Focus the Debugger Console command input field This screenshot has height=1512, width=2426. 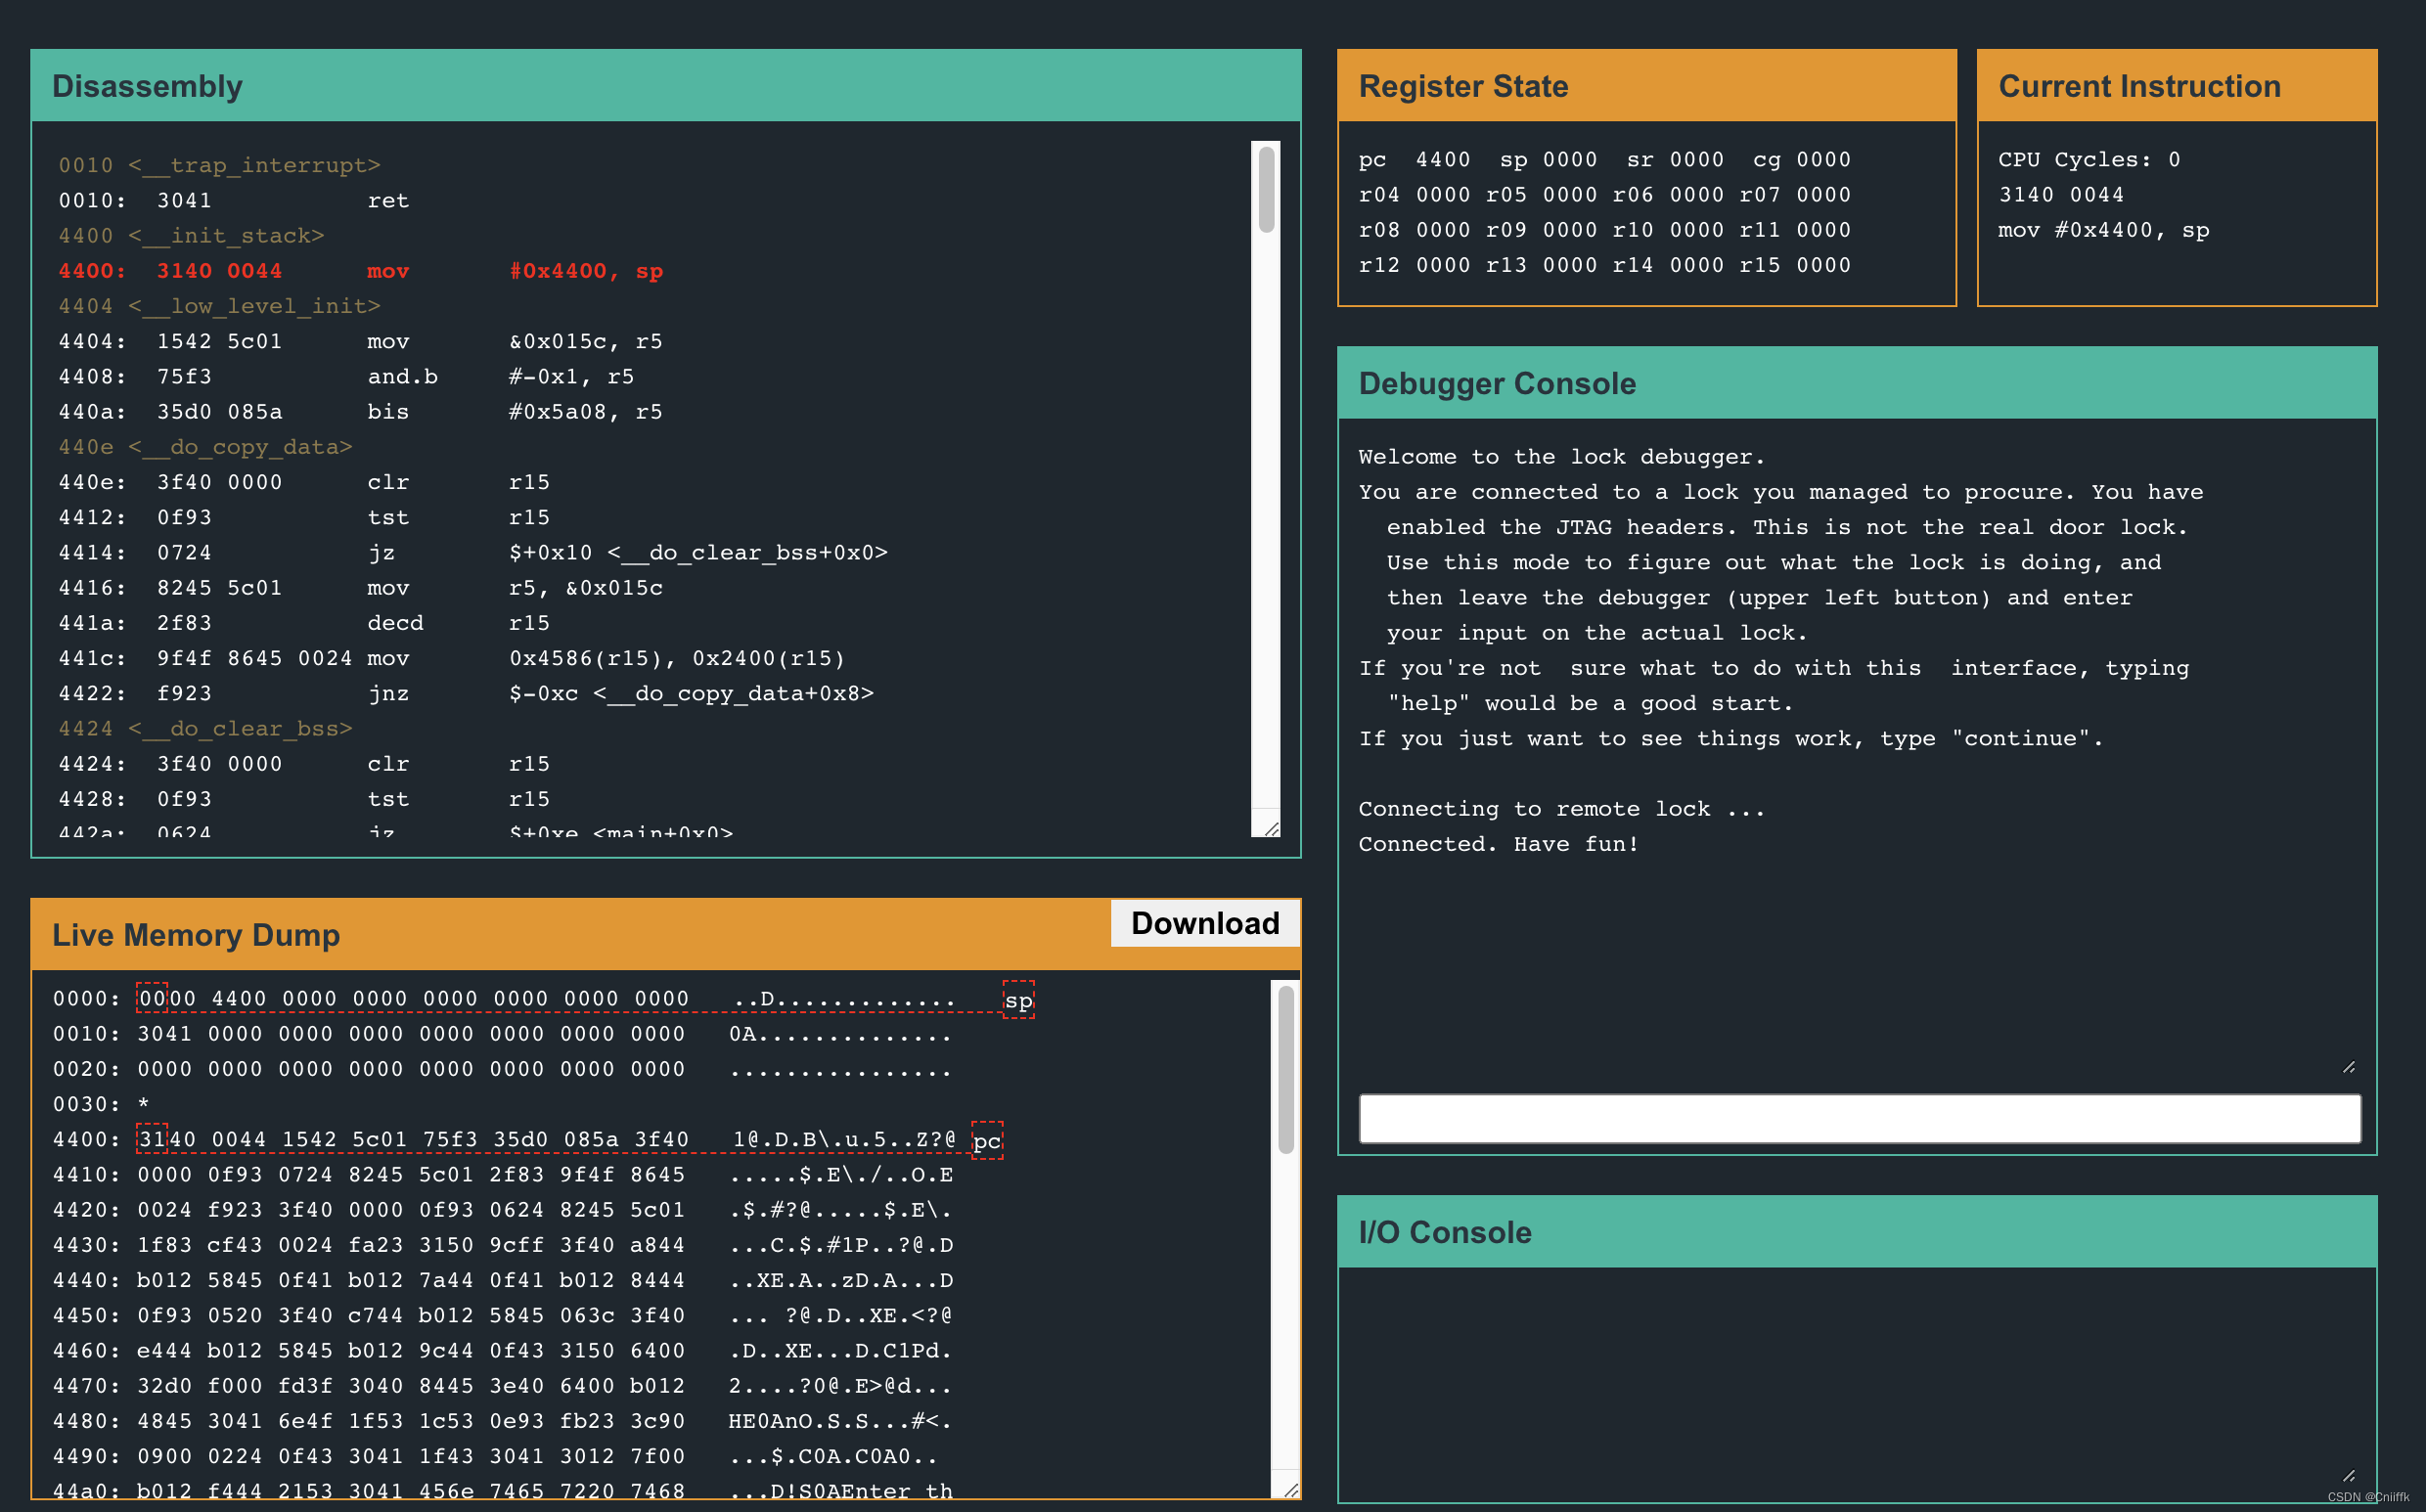pyautogui.click(x=1859, y=1118)
